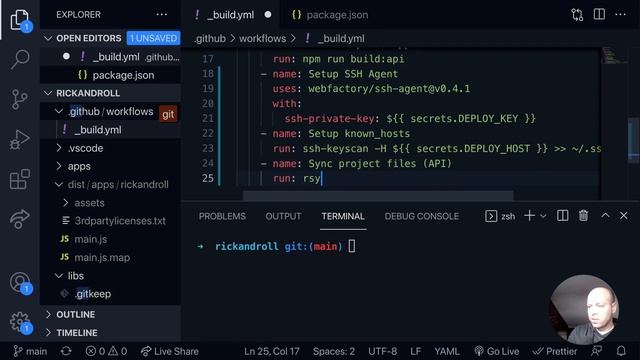Screen dimensions: 640x360
Task: Click Prettier in status bar
Action: coord(555,351)
